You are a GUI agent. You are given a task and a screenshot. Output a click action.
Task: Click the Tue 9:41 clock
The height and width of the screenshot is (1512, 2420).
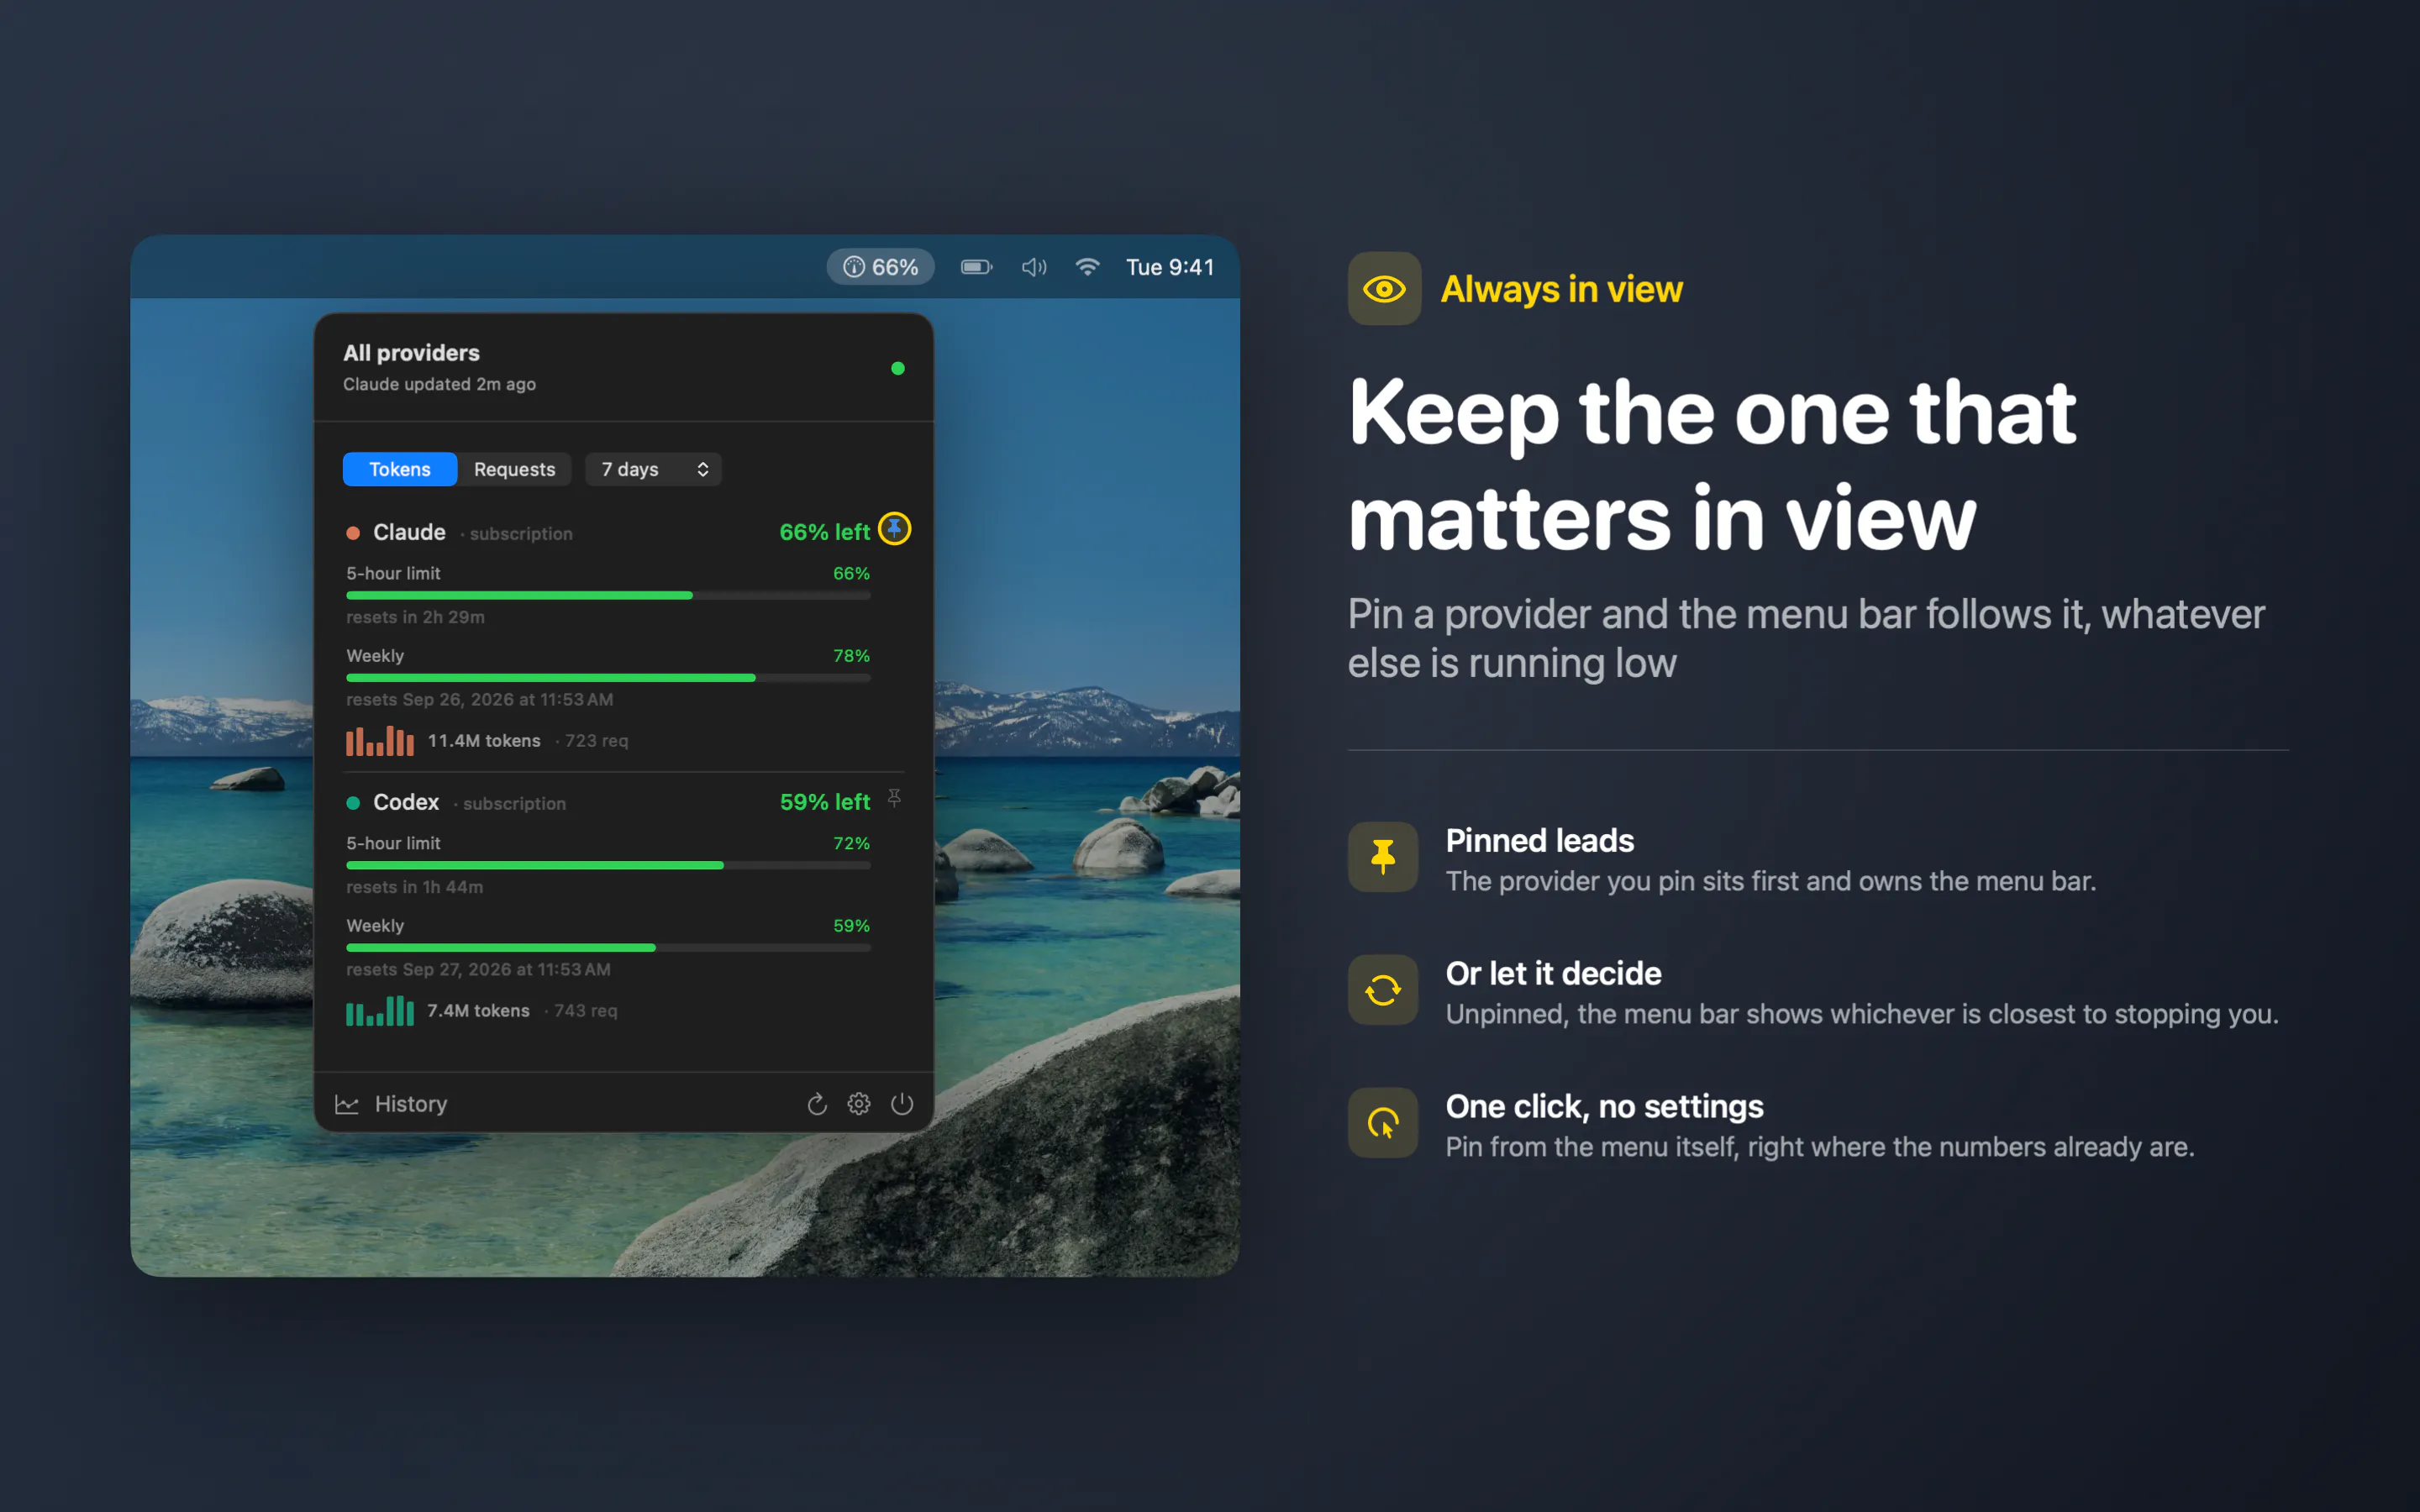pos(1170,267)
